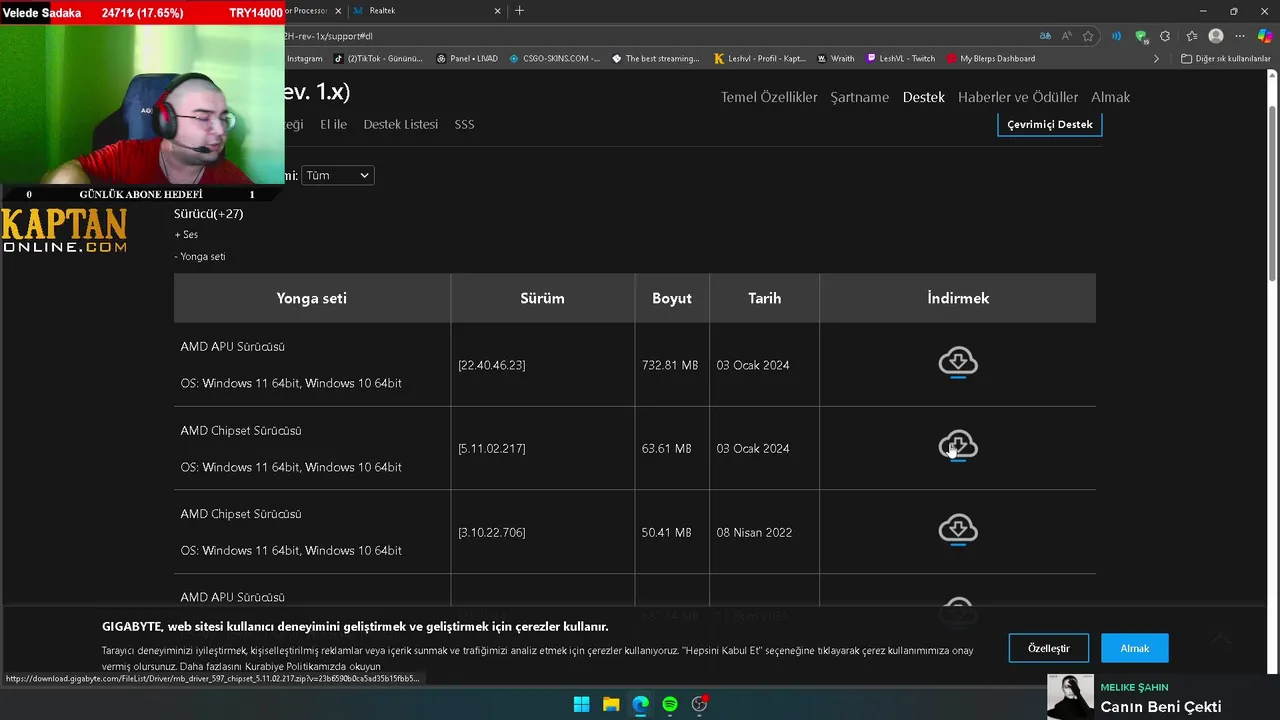Show more bookmarks overflow chevron
This screenshot has width=1280, height=720.
click(1156, 59)
